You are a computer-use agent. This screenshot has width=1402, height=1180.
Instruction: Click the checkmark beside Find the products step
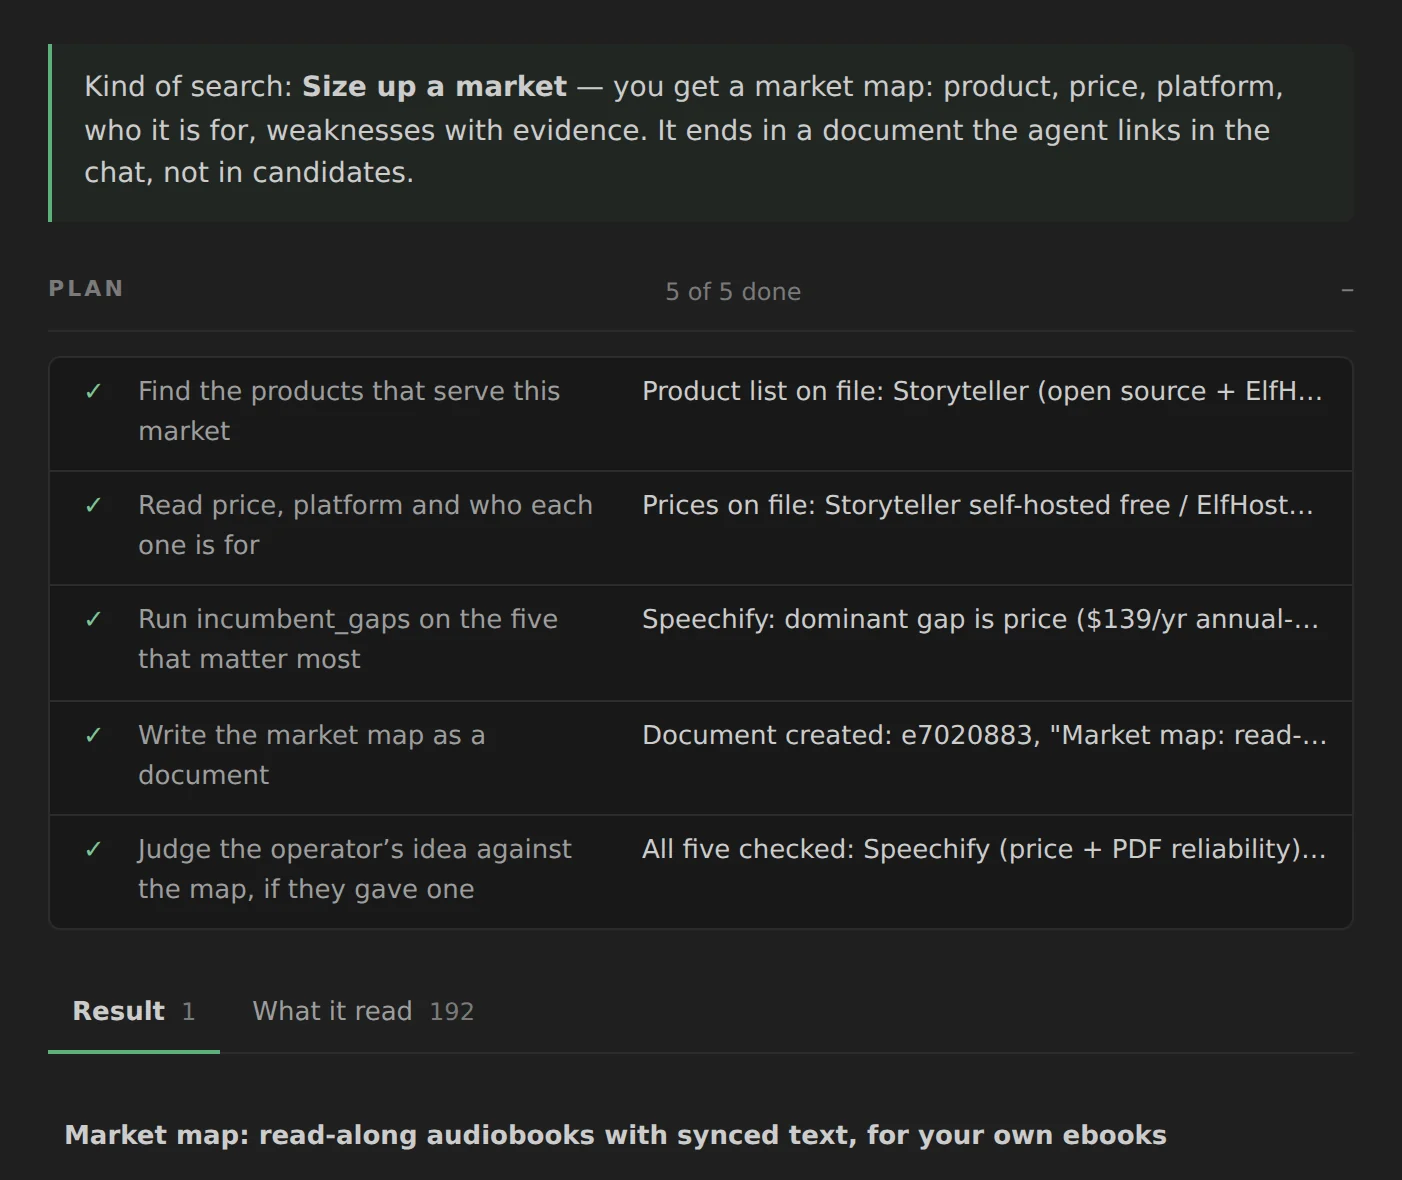94,391
